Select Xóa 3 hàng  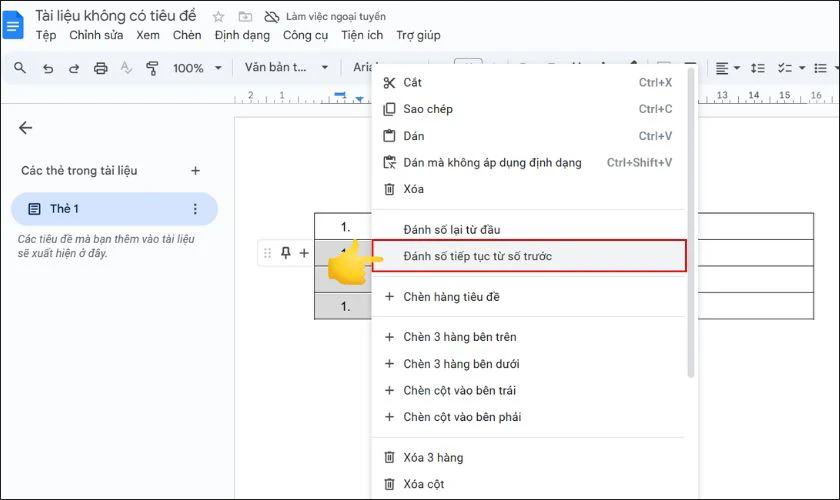[528, 458]
